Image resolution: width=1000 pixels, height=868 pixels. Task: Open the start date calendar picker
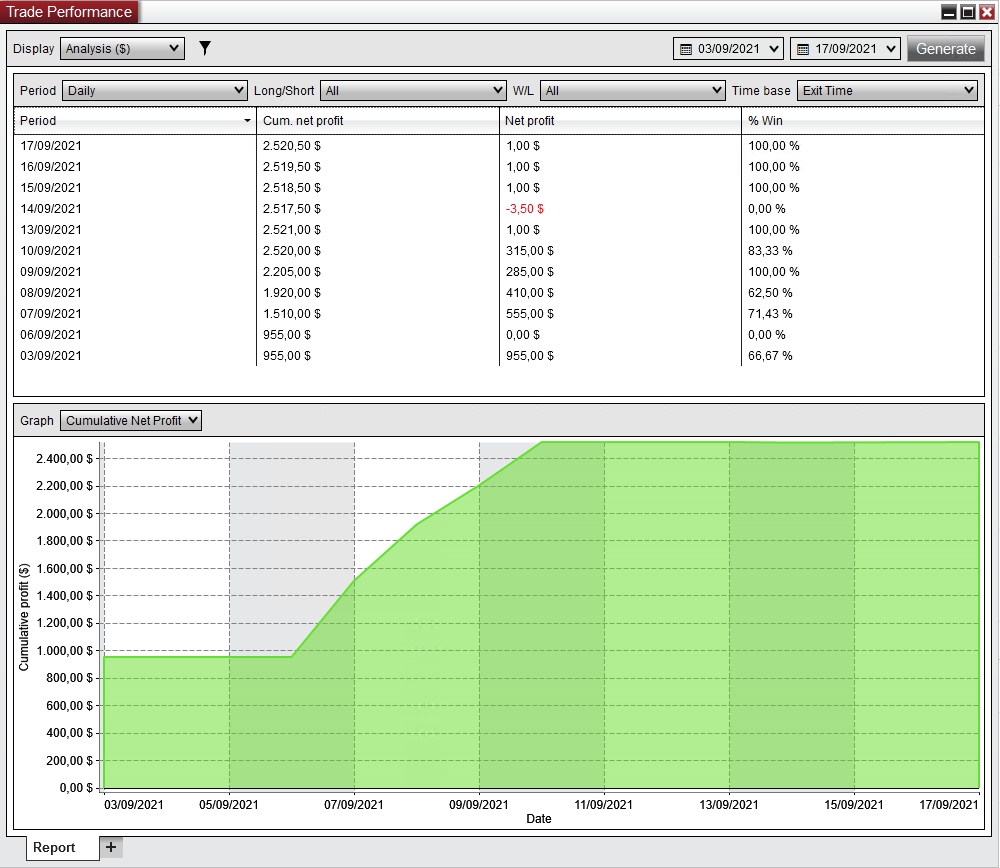727,49
